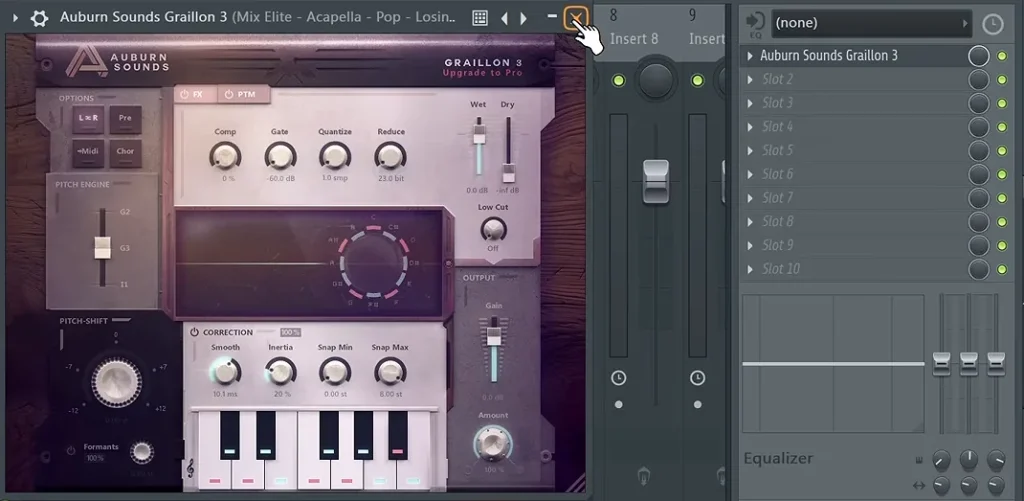Open Slot 2 arrow menu
This screenshot has width=1024, height=501.
750,80
